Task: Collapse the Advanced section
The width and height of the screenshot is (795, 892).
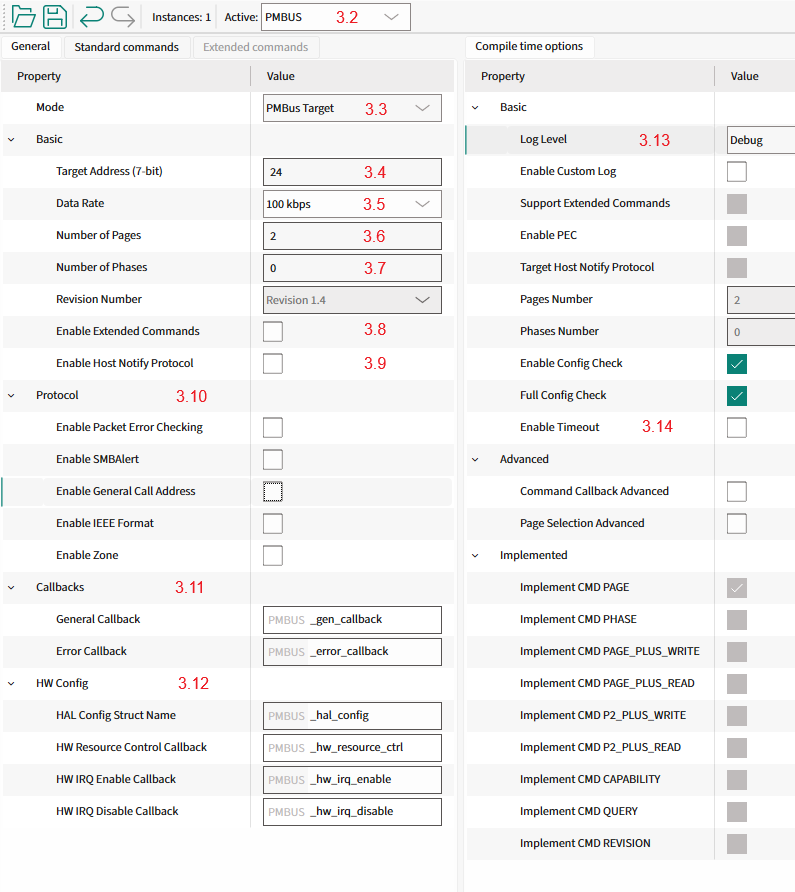Action: [475, 459]
